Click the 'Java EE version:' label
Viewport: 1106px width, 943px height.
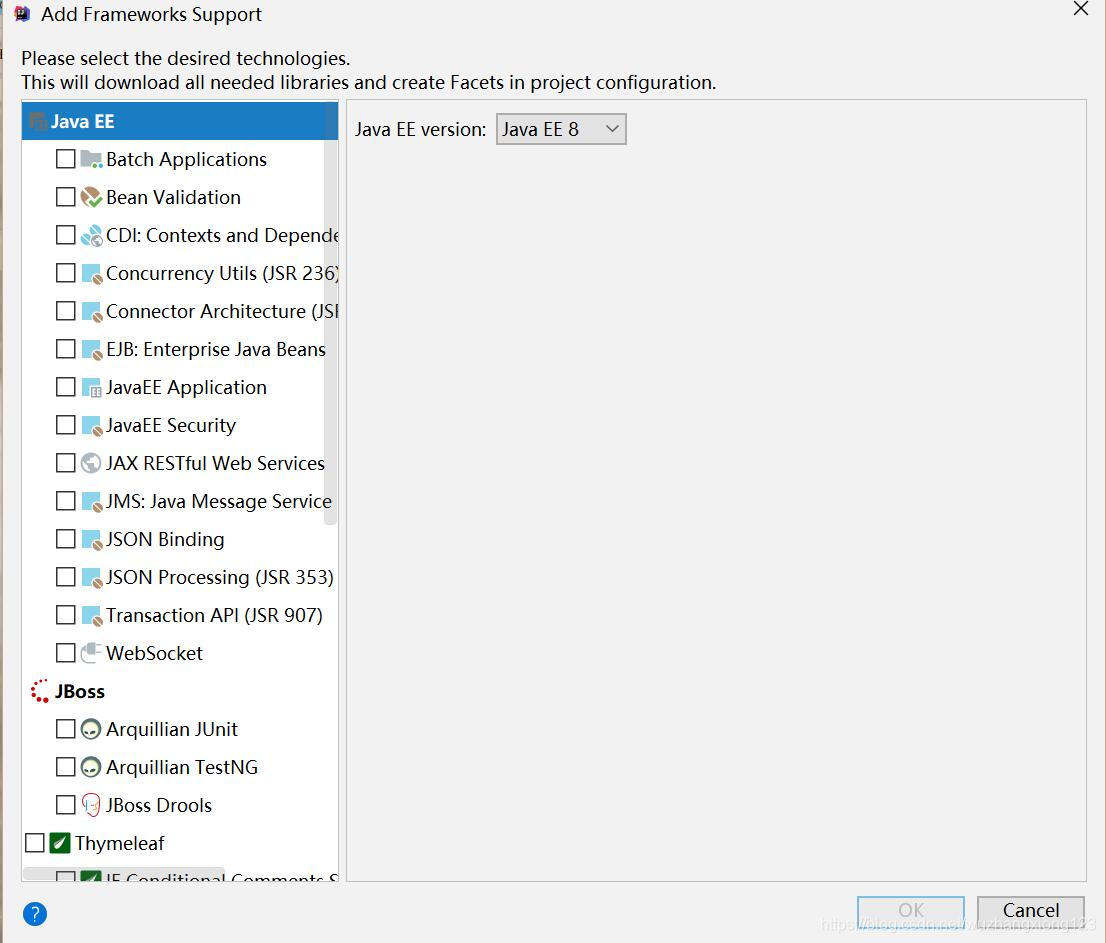tap(420, 130)
